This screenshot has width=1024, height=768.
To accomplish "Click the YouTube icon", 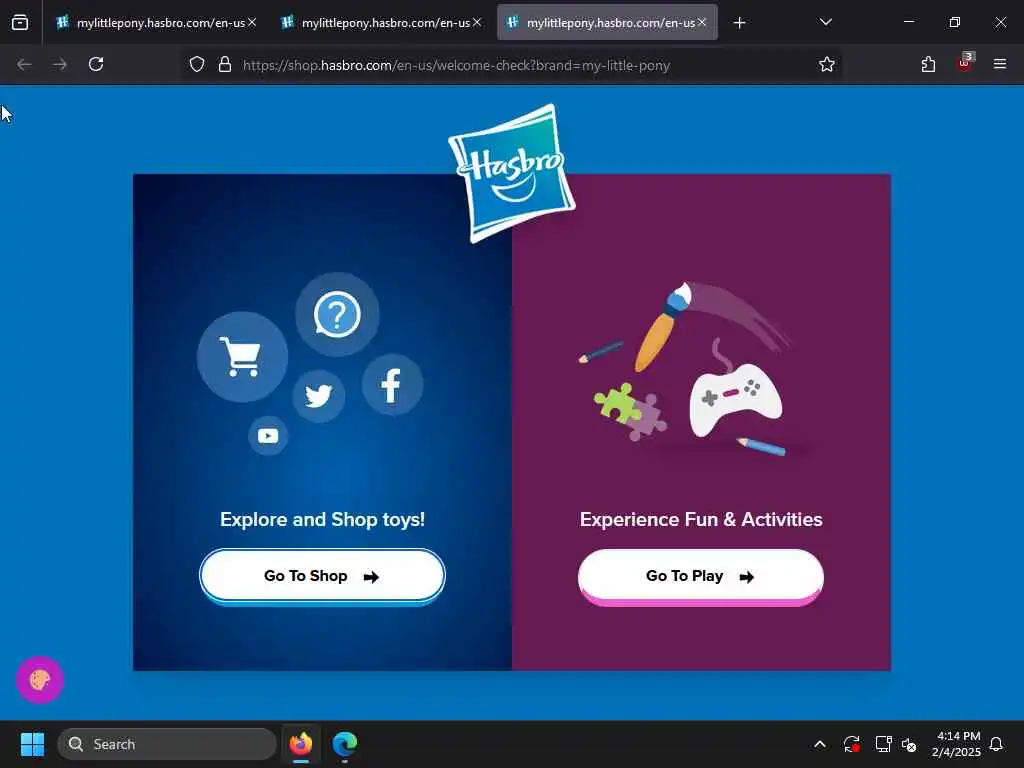I will [x=268, y=436].
